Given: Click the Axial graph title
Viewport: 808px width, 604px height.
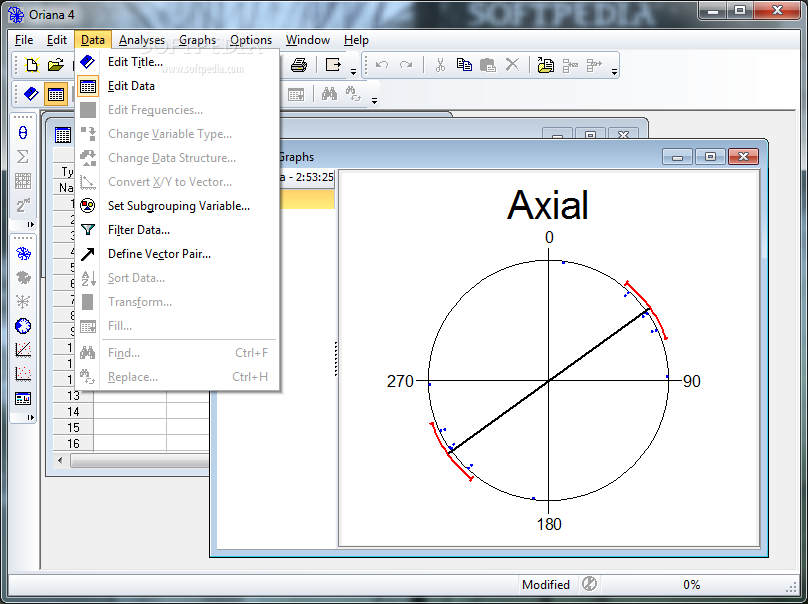Looking at the screenshot, I should click(547, 205).
